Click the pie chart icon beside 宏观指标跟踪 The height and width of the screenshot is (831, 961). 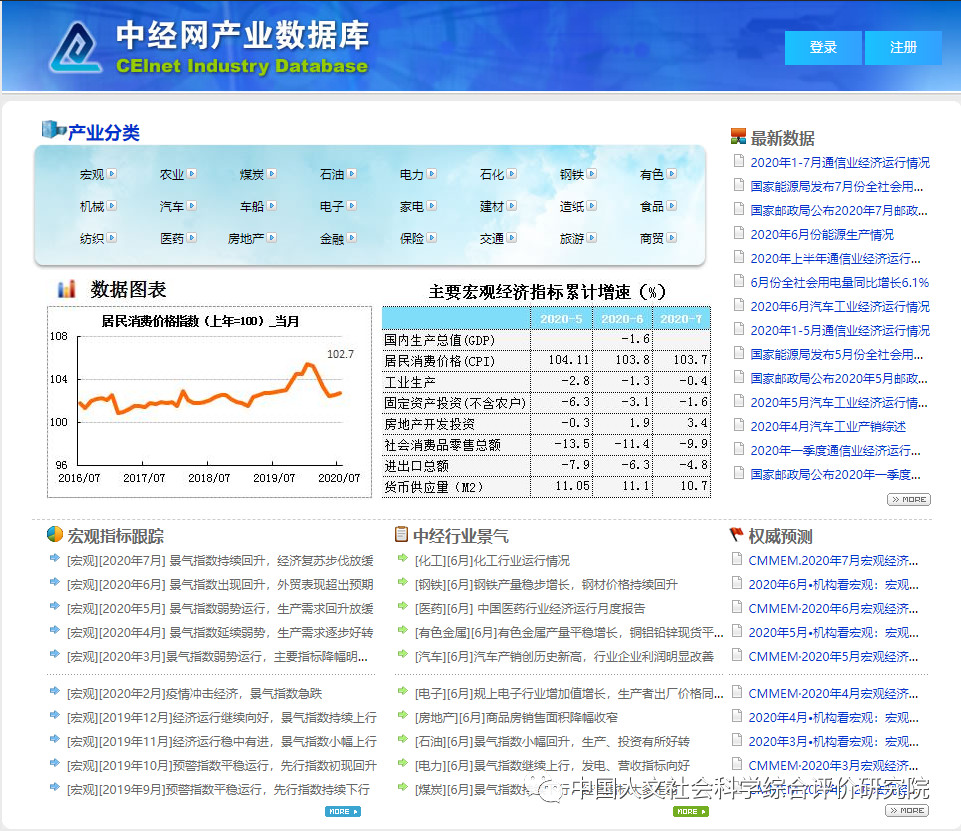(x=55, y=535)
